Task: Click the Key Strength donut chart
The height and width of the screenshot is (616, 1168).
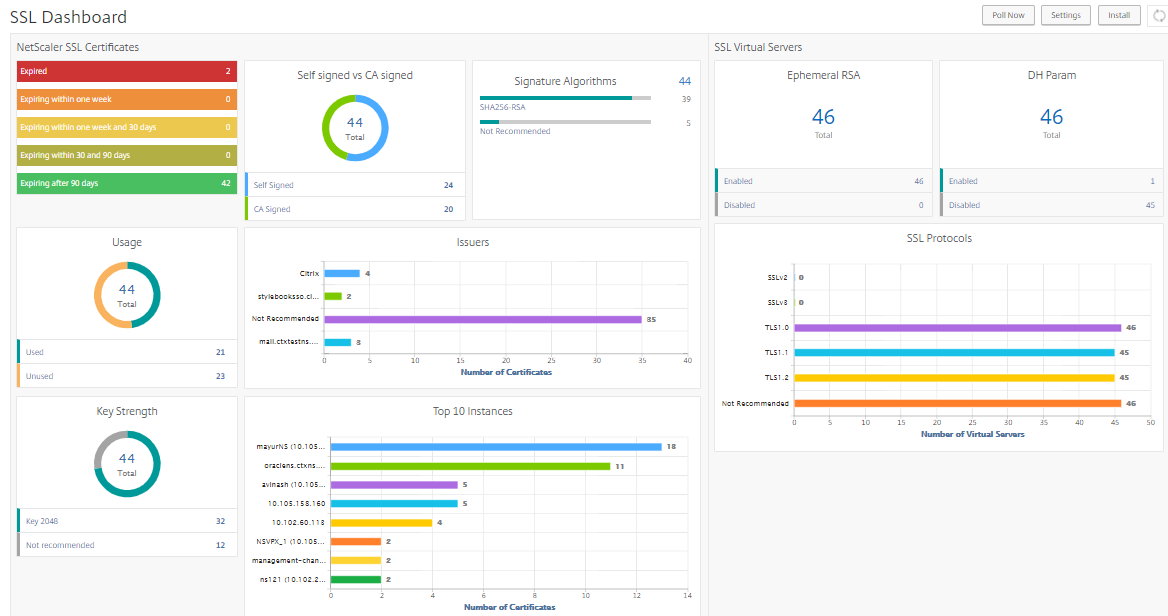Action: tap(127, 464)
